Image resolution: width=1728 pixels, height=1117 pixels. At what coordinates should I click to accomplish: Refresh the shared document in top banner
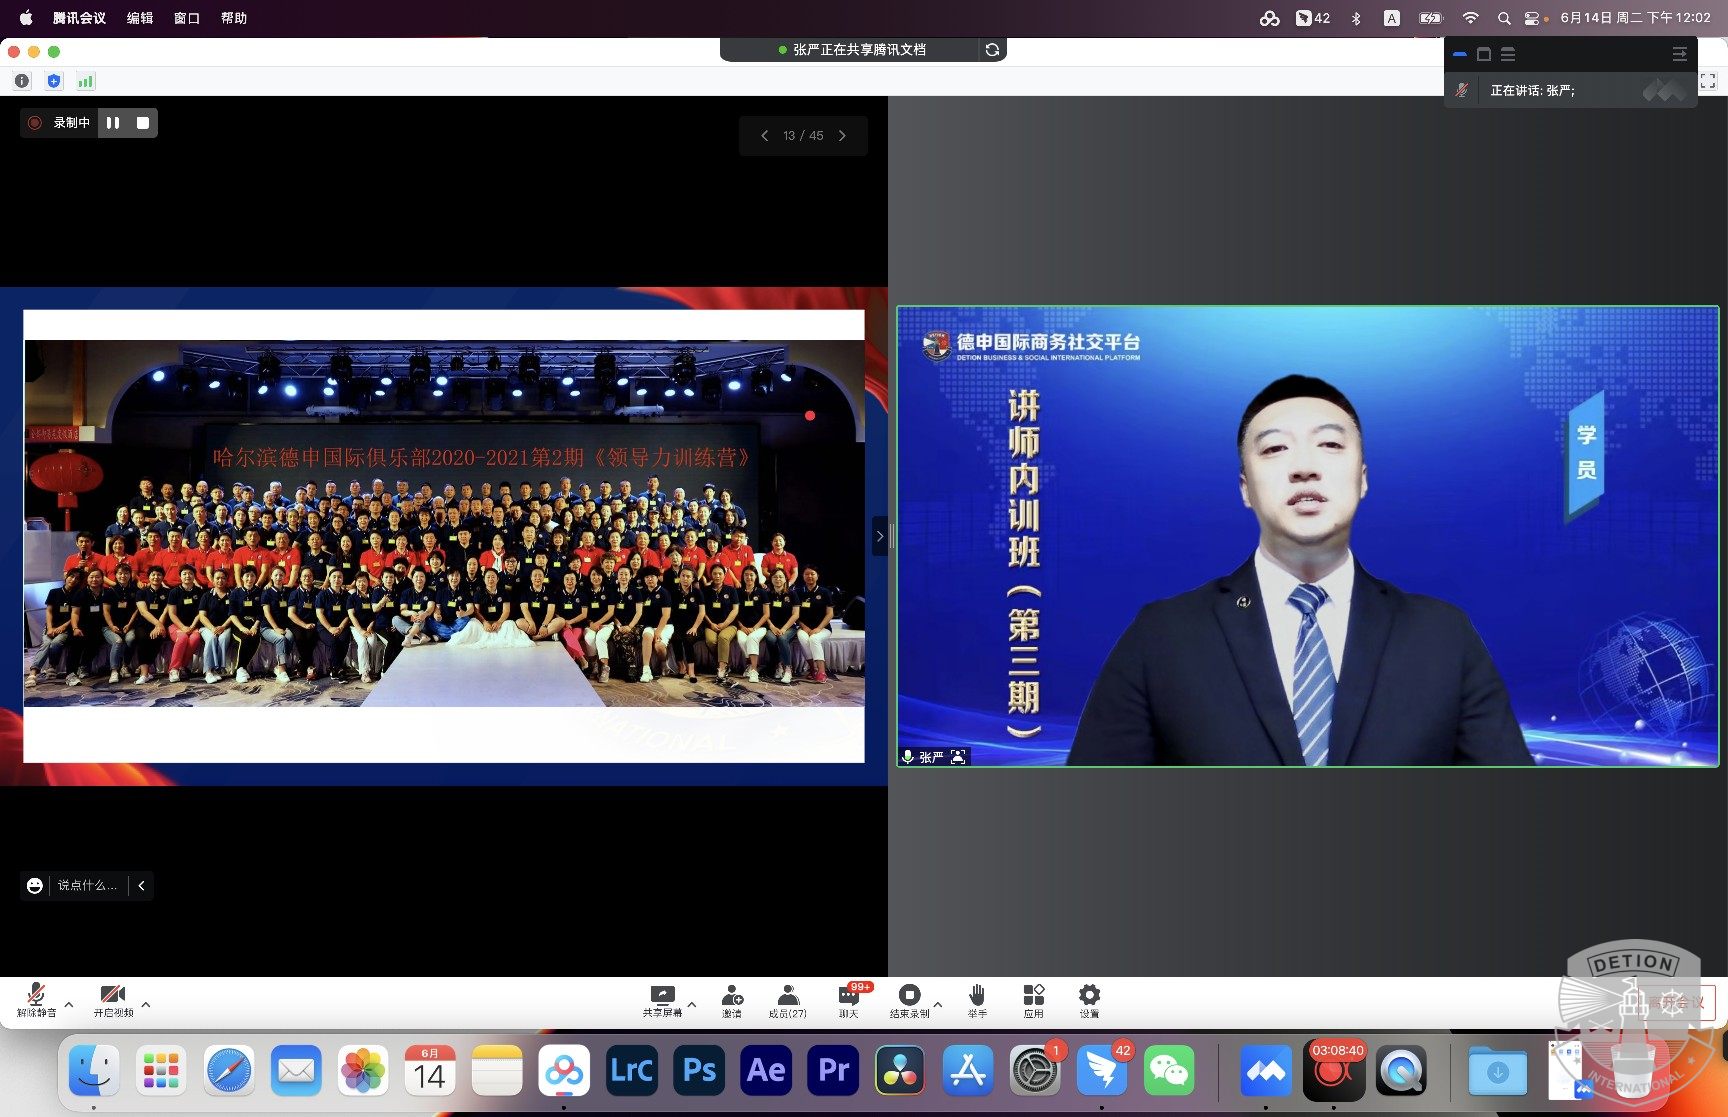point(992,49)
